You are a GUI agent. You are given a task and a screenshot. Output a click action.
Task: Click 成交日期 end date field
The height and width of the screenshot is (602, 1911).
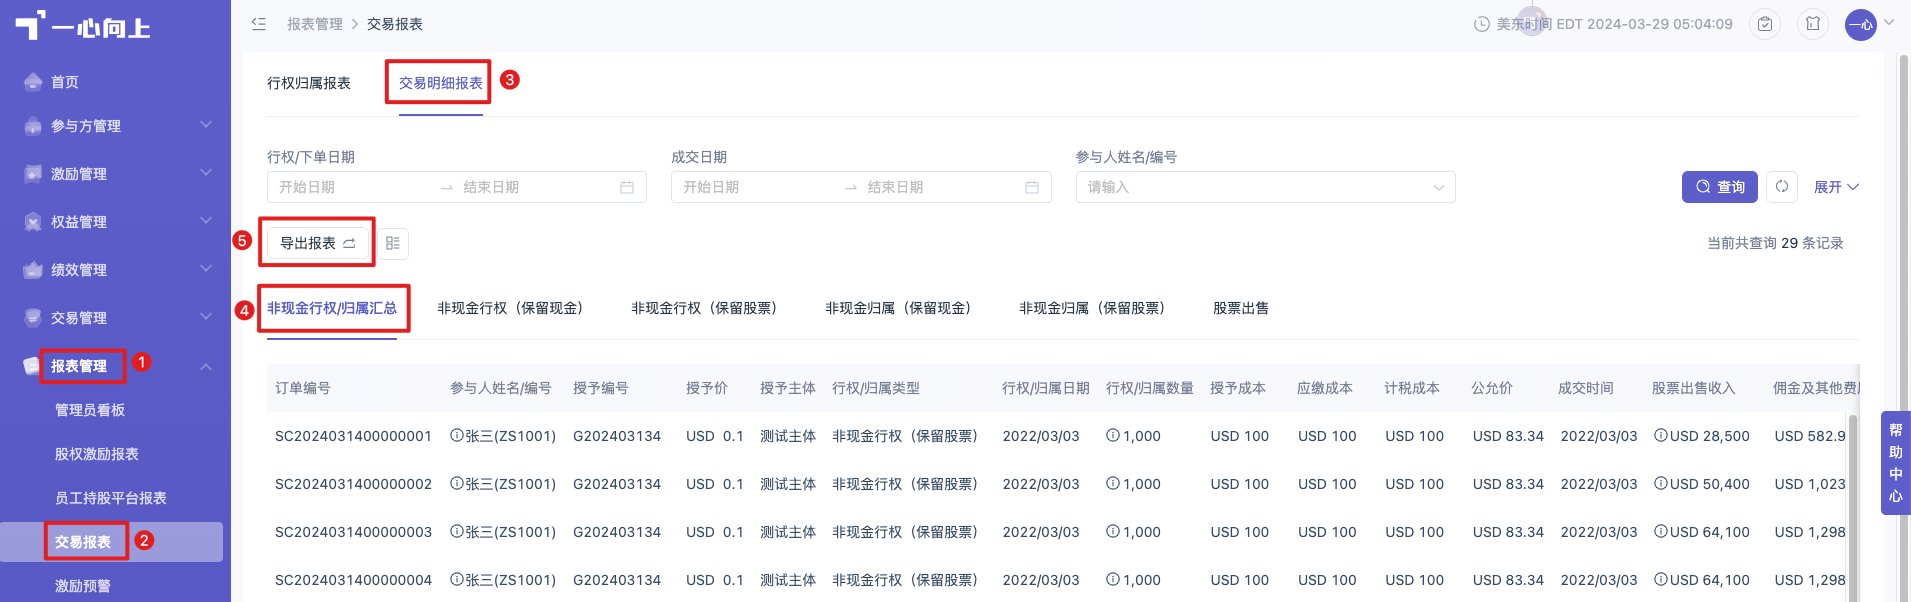pos(940,187)
